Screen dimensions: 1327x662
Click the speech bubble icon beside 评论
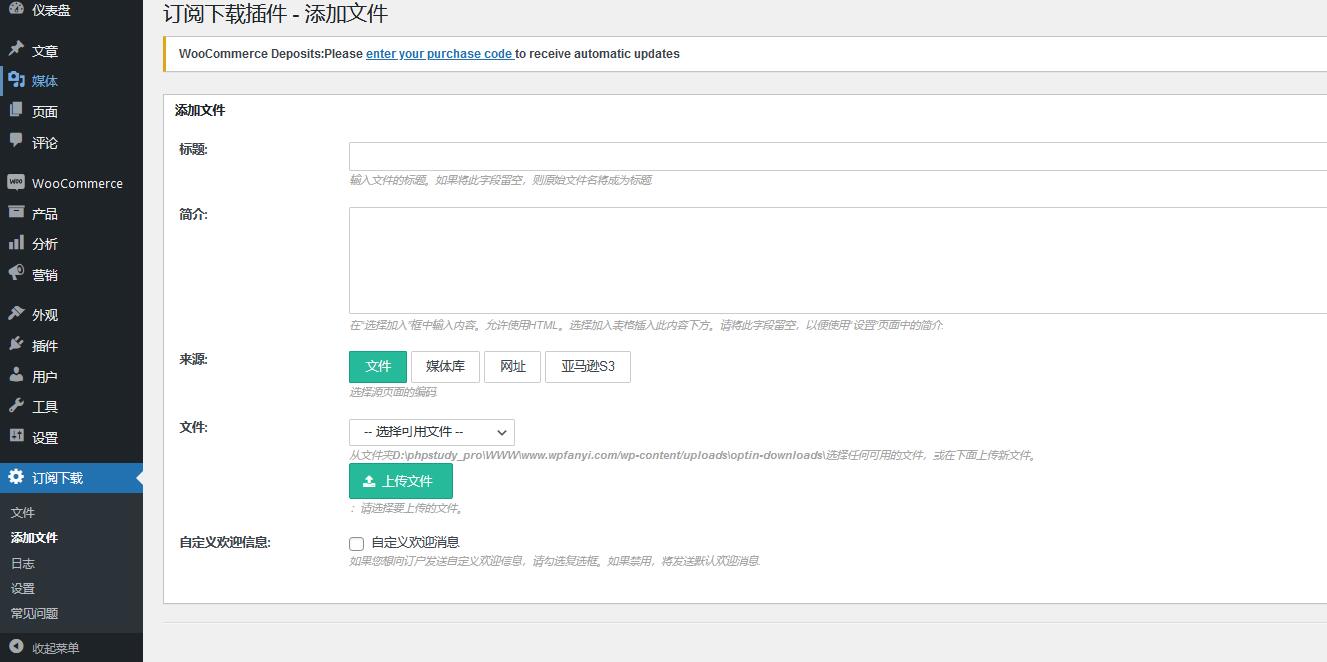16,142
